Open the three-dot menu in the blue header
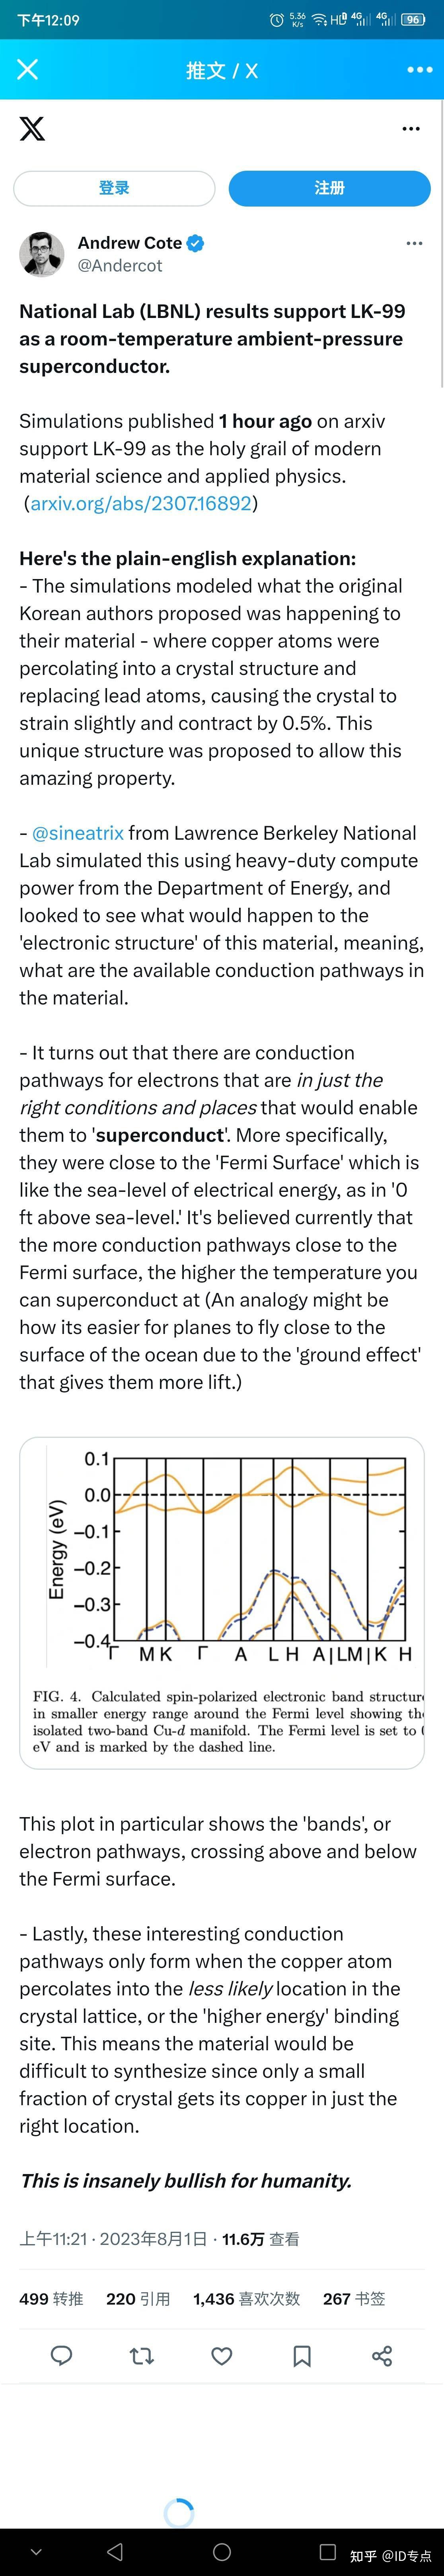The image size is (444, 2576). click(x=419, y=70)
